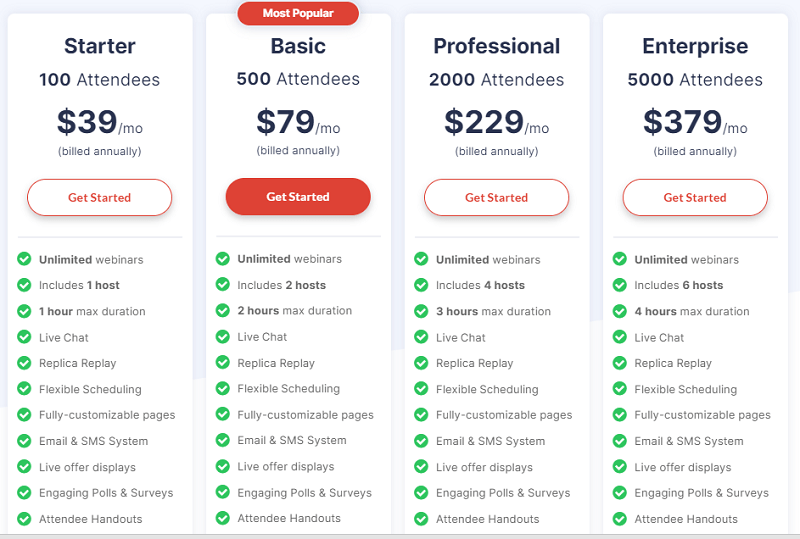Viewport: 800px width, 539px height.
Task: Click Starter's Unlimited webinars green check icon
Action: click(24, 259)
